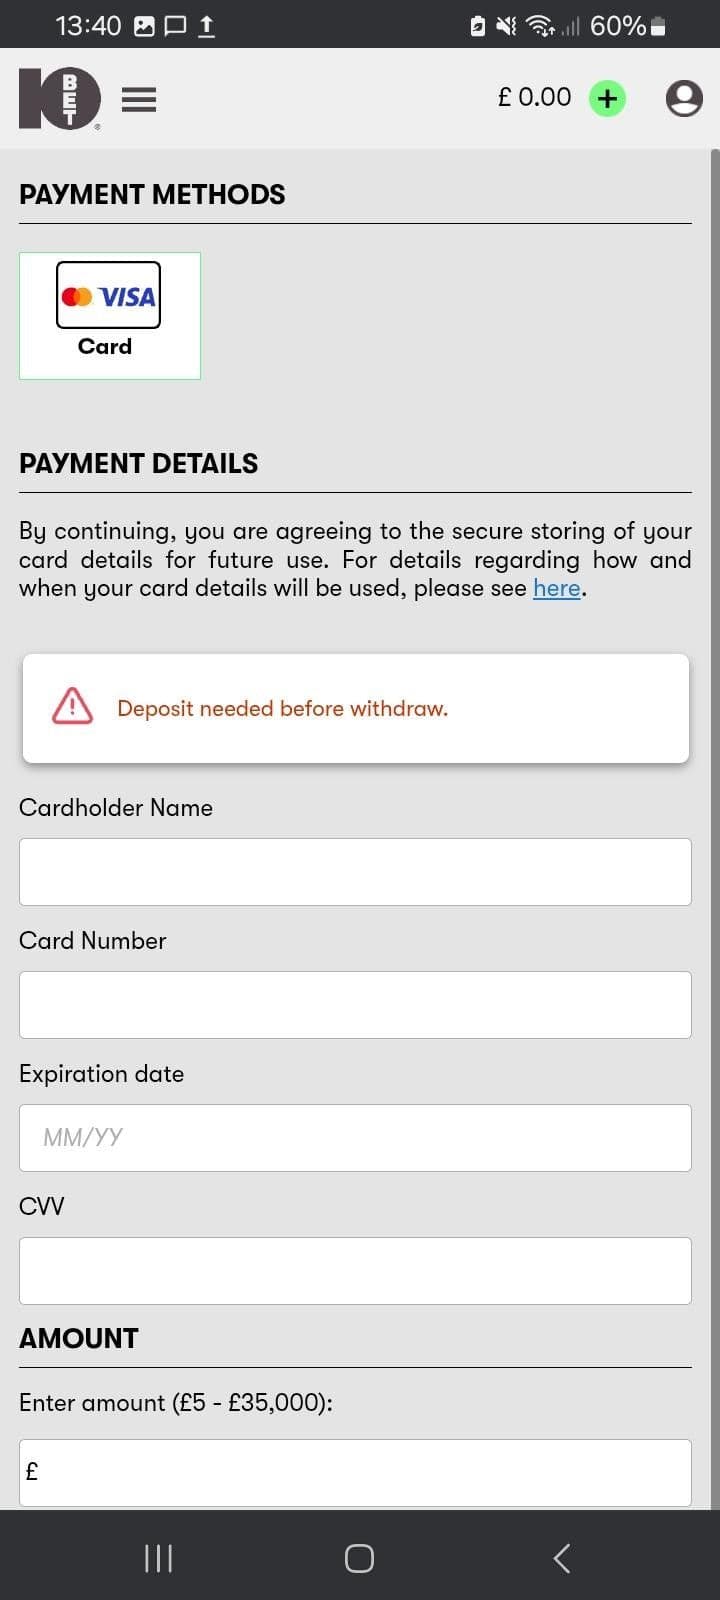Focus the Cardholder Name input field
Viewport: 720px width, 1600px height.
(x=355, y=871)
